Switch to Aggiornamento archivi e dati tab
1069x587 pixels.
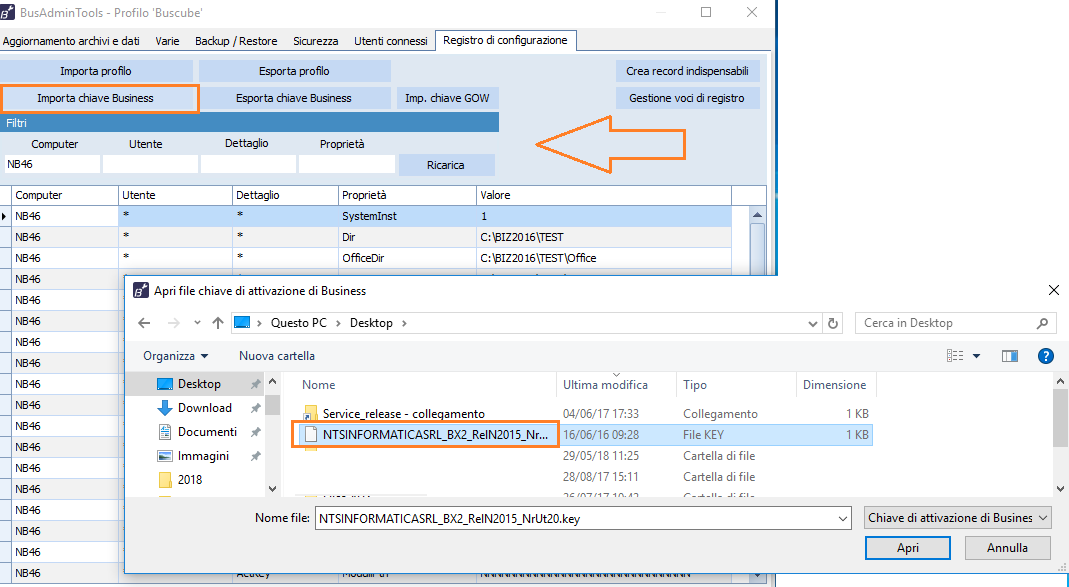(71, 41)
